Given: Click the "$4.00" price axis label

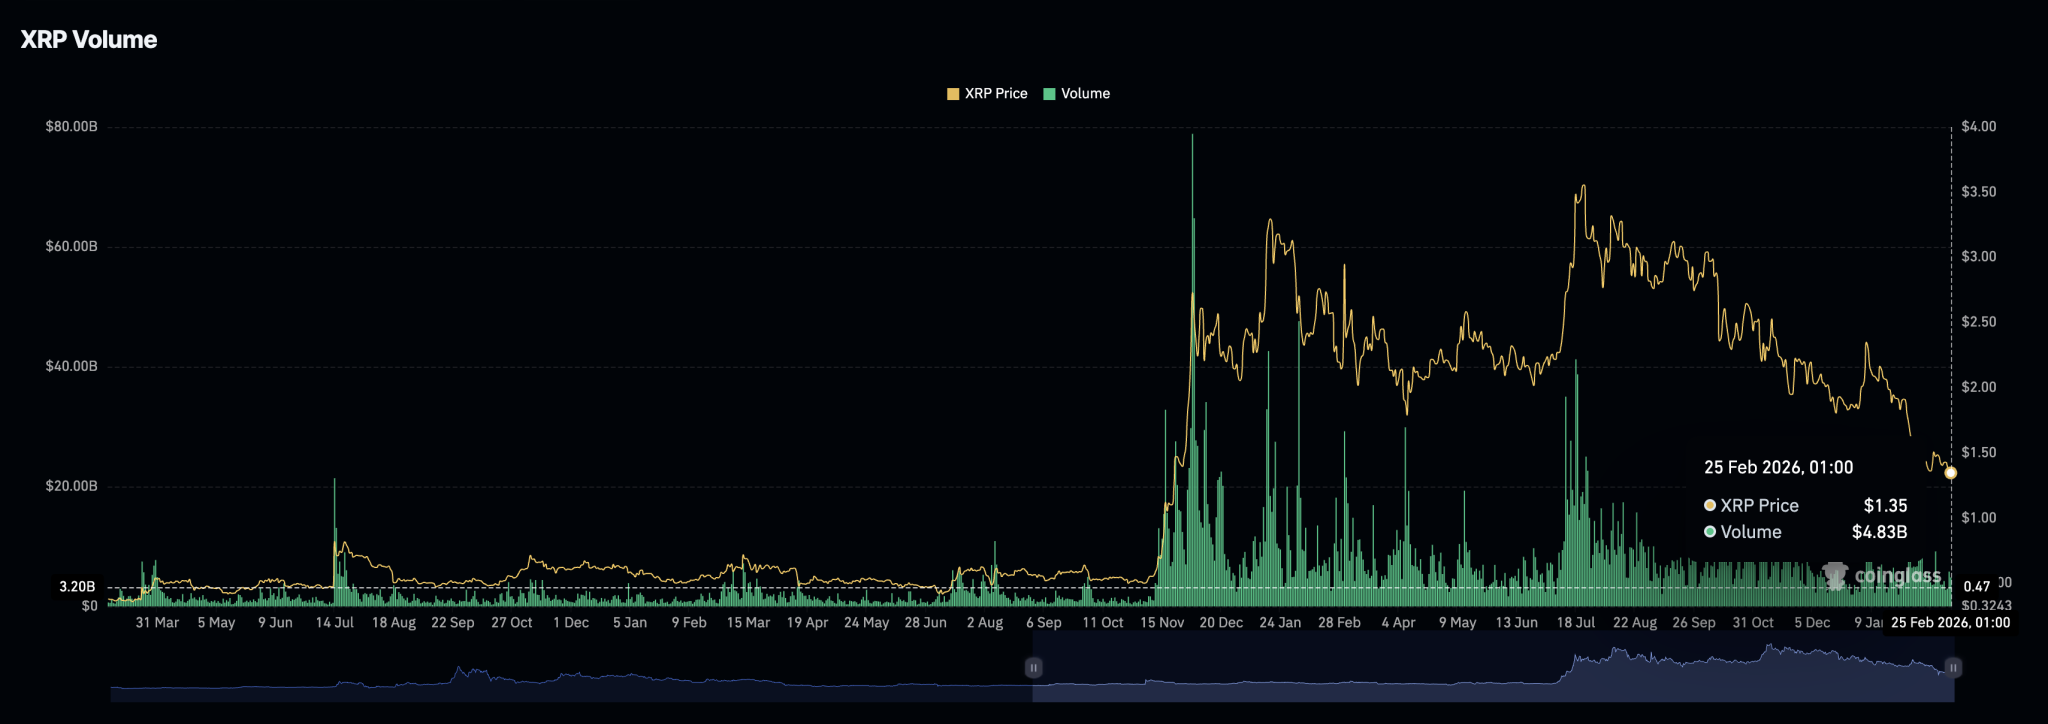Looking at the screenshot, I should [1978, 127].
